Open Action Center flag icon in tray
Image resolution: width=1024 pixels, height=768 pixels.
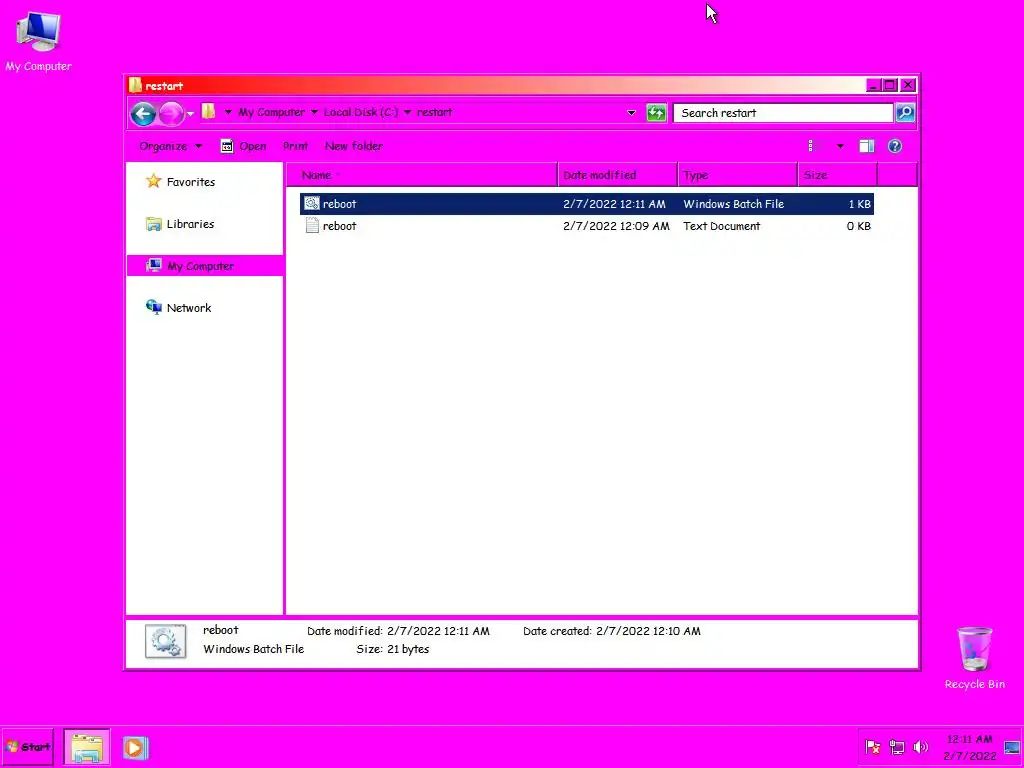[x=872, y=746]
